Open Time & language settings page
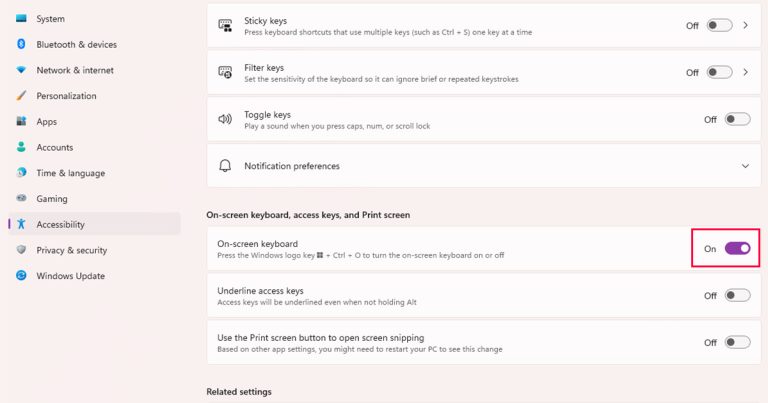 (x=70, y=173)
